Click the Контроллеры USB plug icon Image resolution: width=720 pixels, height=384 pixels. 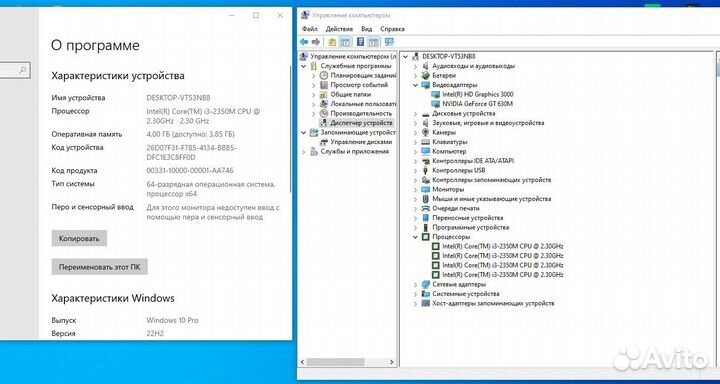click(x=426, y=170)
